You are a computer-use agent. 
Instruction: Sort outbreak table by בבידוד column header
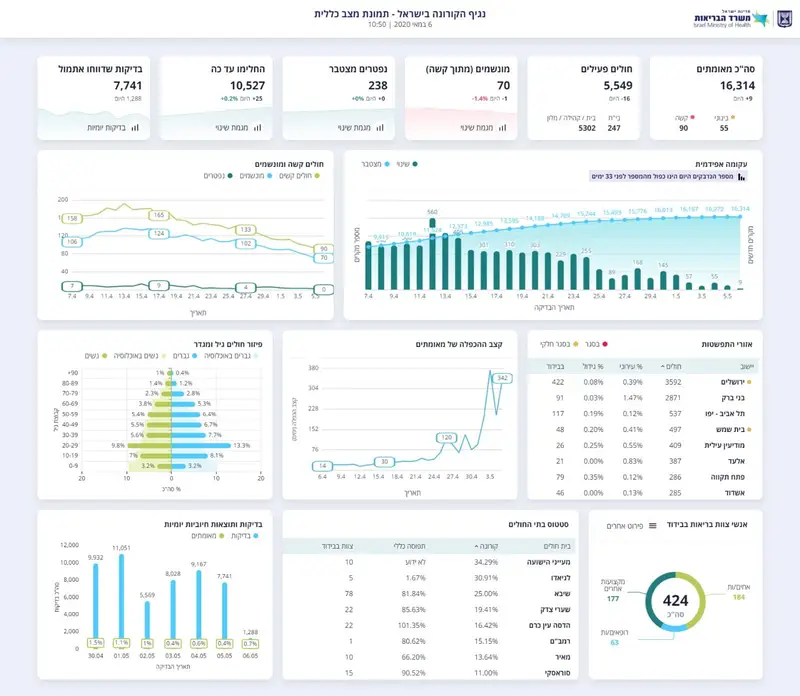[x=555, y=366]
